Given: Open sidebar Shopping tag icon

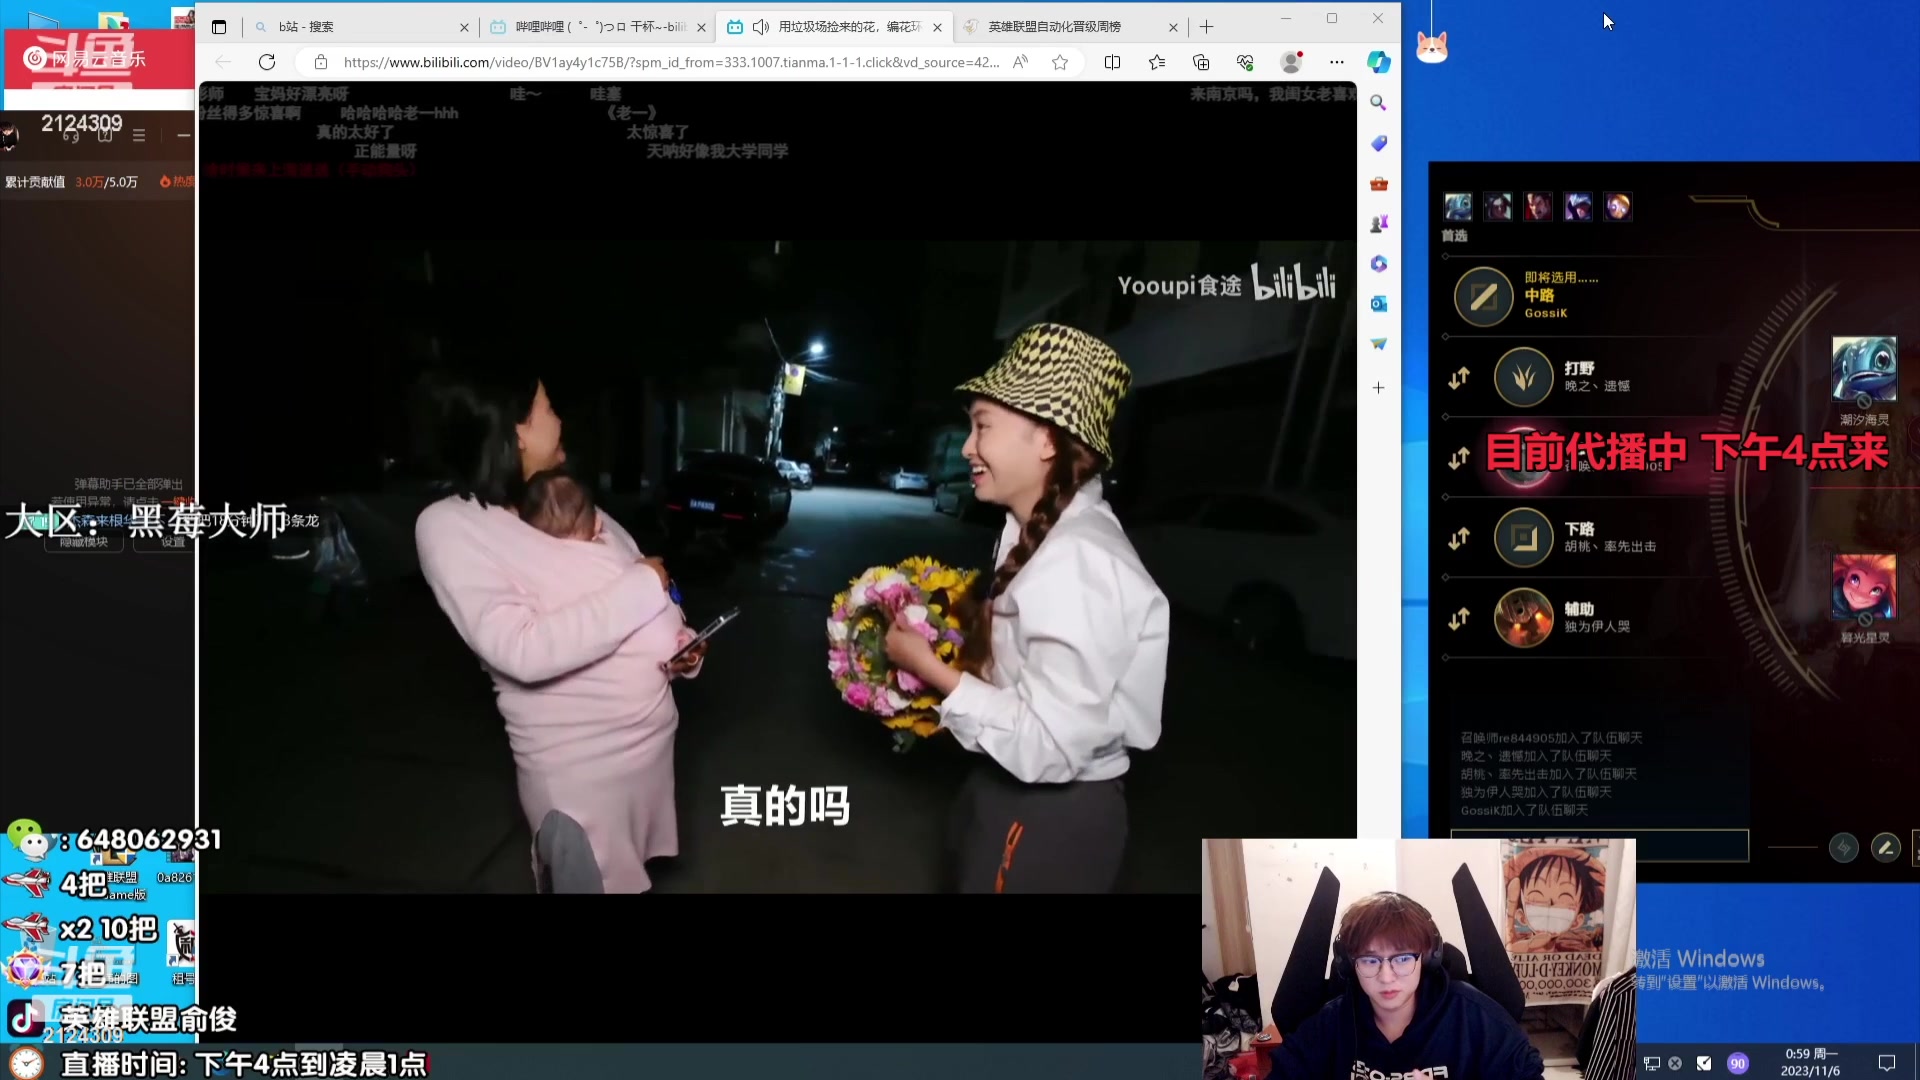Looking at the screenshot, I should coord(1378,143).
